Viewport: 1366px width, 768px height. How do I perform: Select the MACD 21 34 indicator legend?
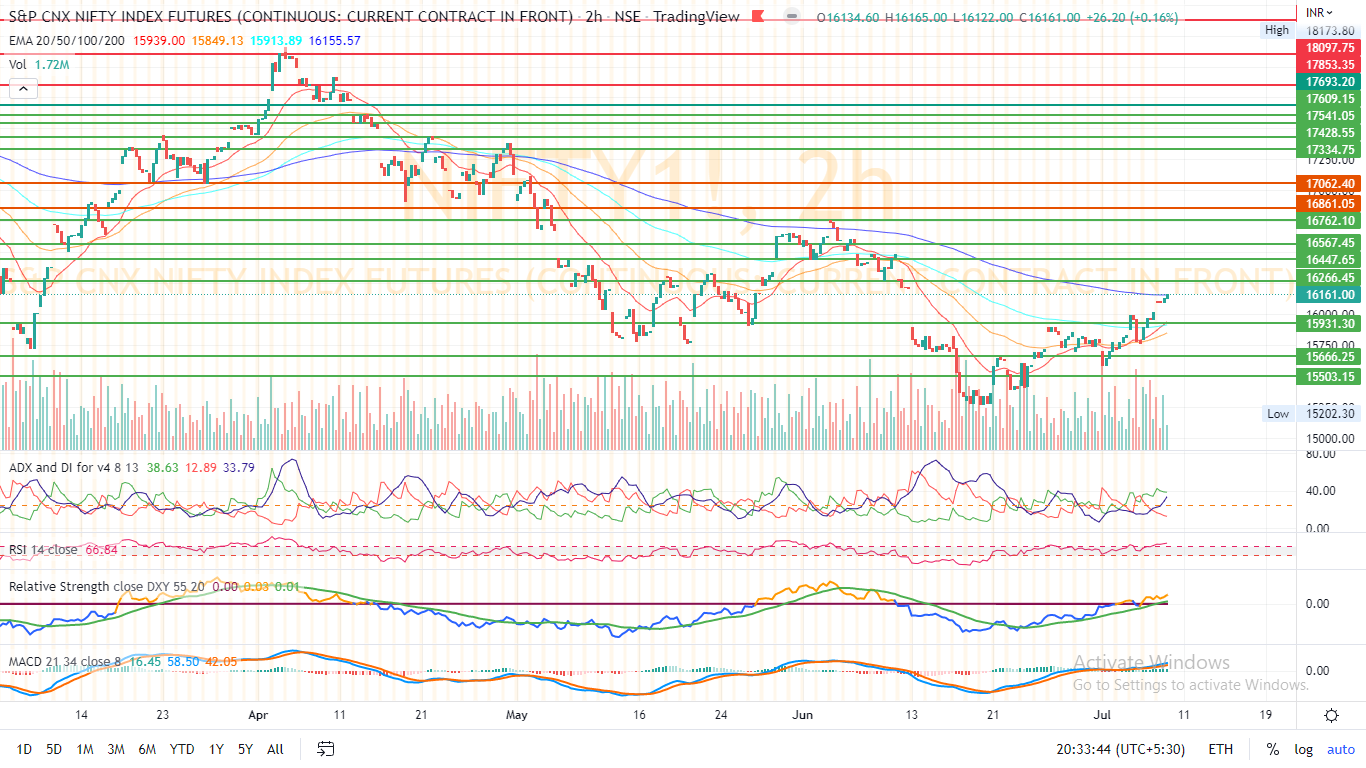pyautogui.click(x=66, y=662)
